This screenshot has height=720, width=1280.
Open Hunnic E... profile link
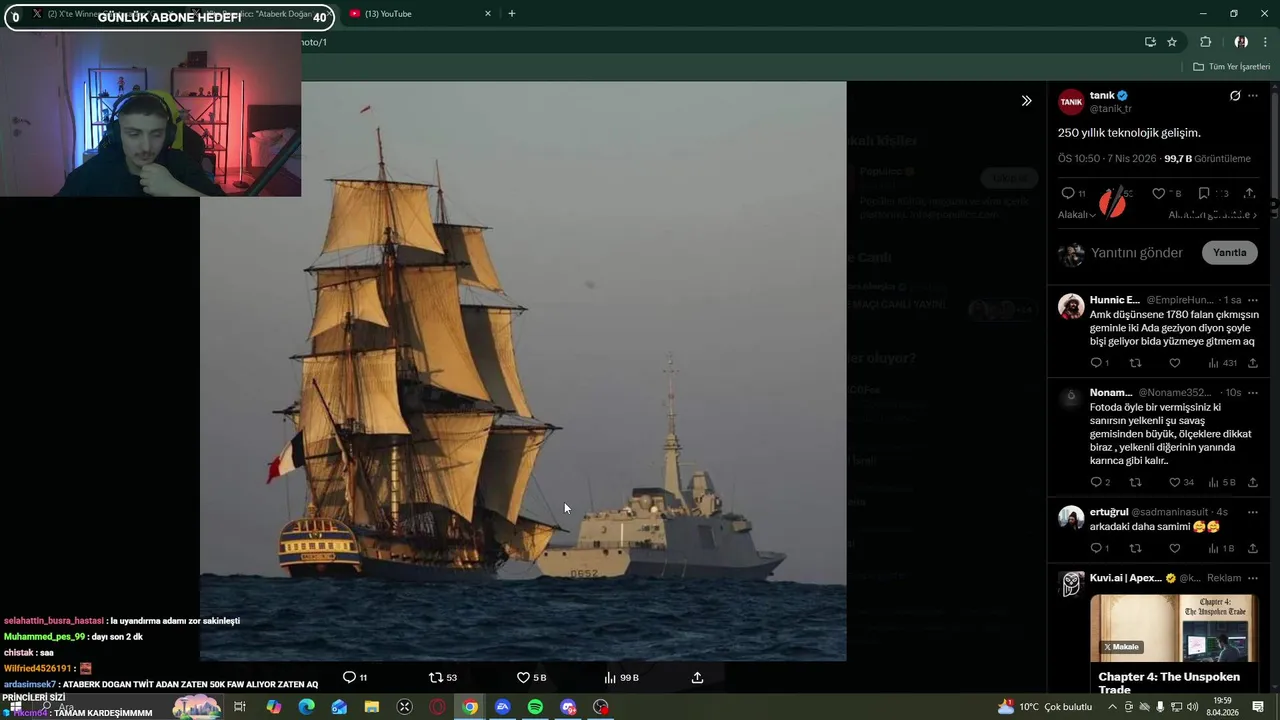click(x=1114, y=300)
